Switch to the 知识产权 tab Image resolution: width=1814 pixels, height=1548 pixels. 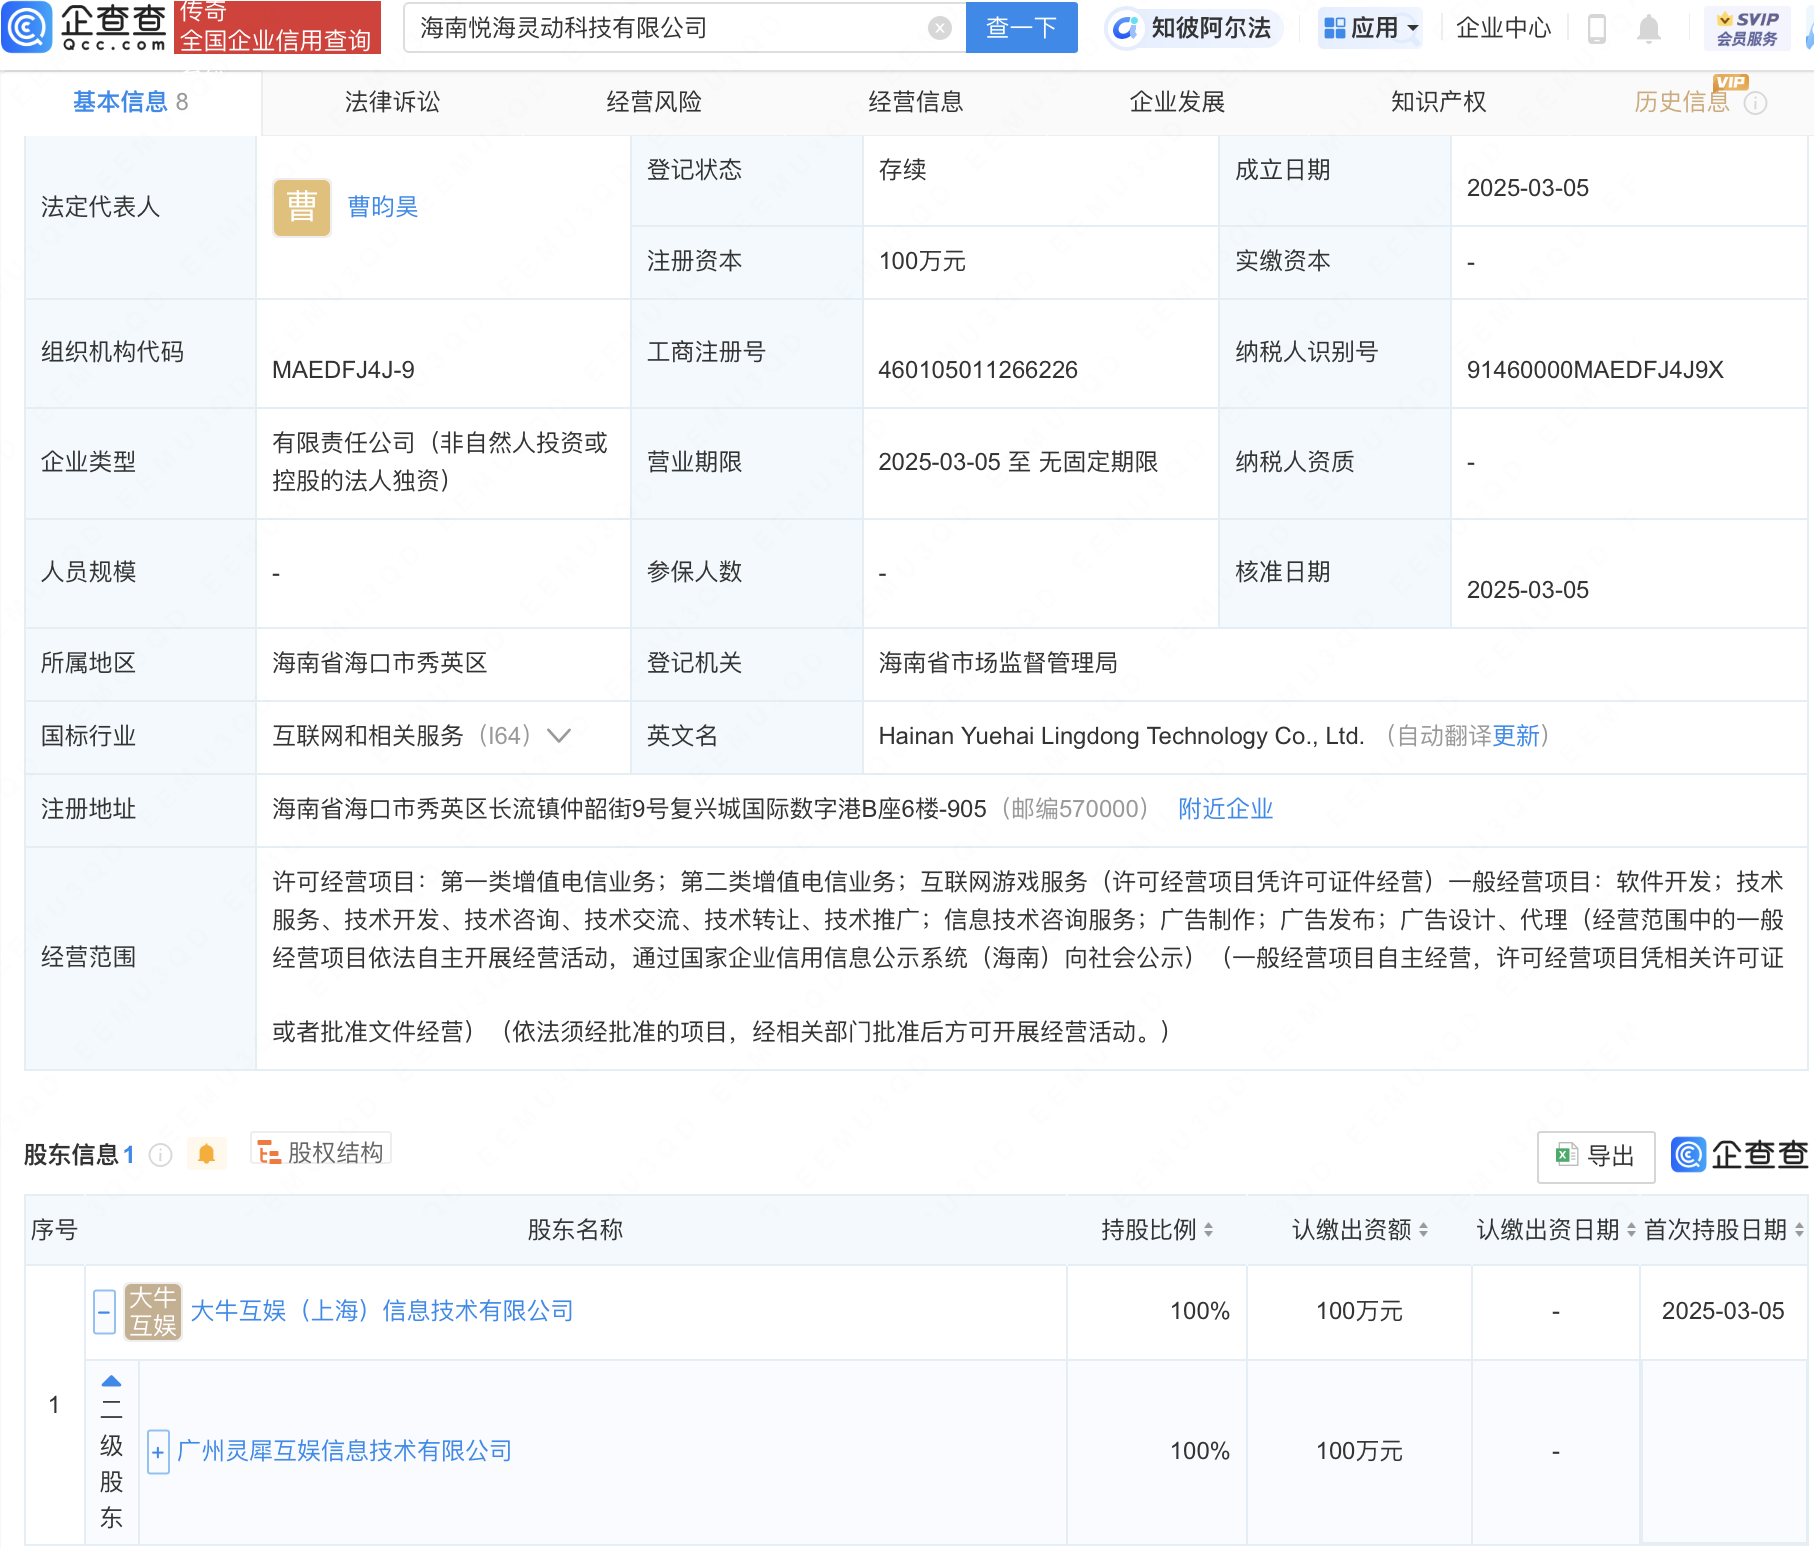[1438, 102]
